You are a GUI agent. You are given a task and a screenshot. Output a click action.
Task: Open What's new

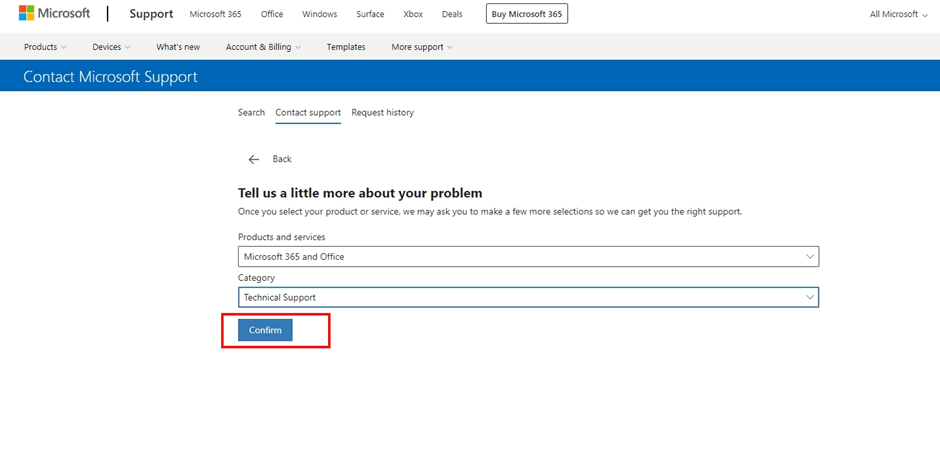click(178, 47)
